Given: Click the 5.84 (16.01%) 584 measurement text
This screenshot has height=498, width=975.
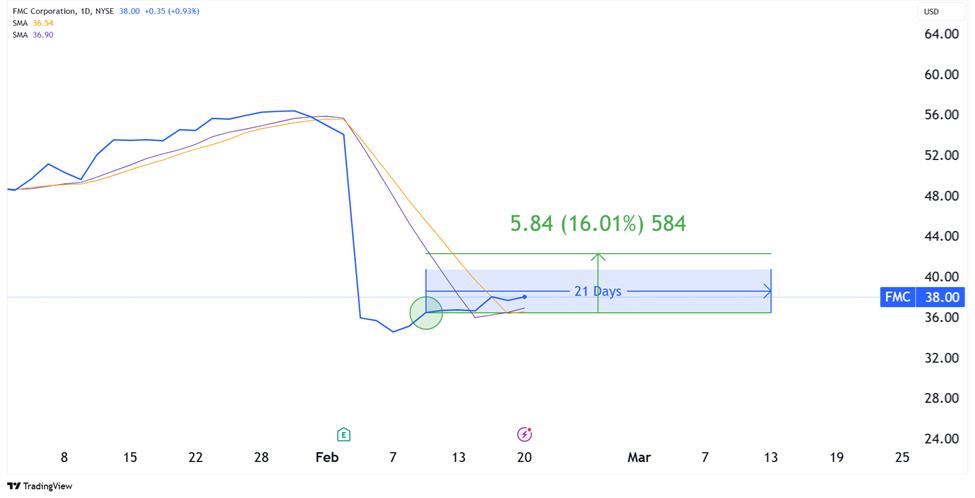Looking at the screenshot, I should (597, 224).
